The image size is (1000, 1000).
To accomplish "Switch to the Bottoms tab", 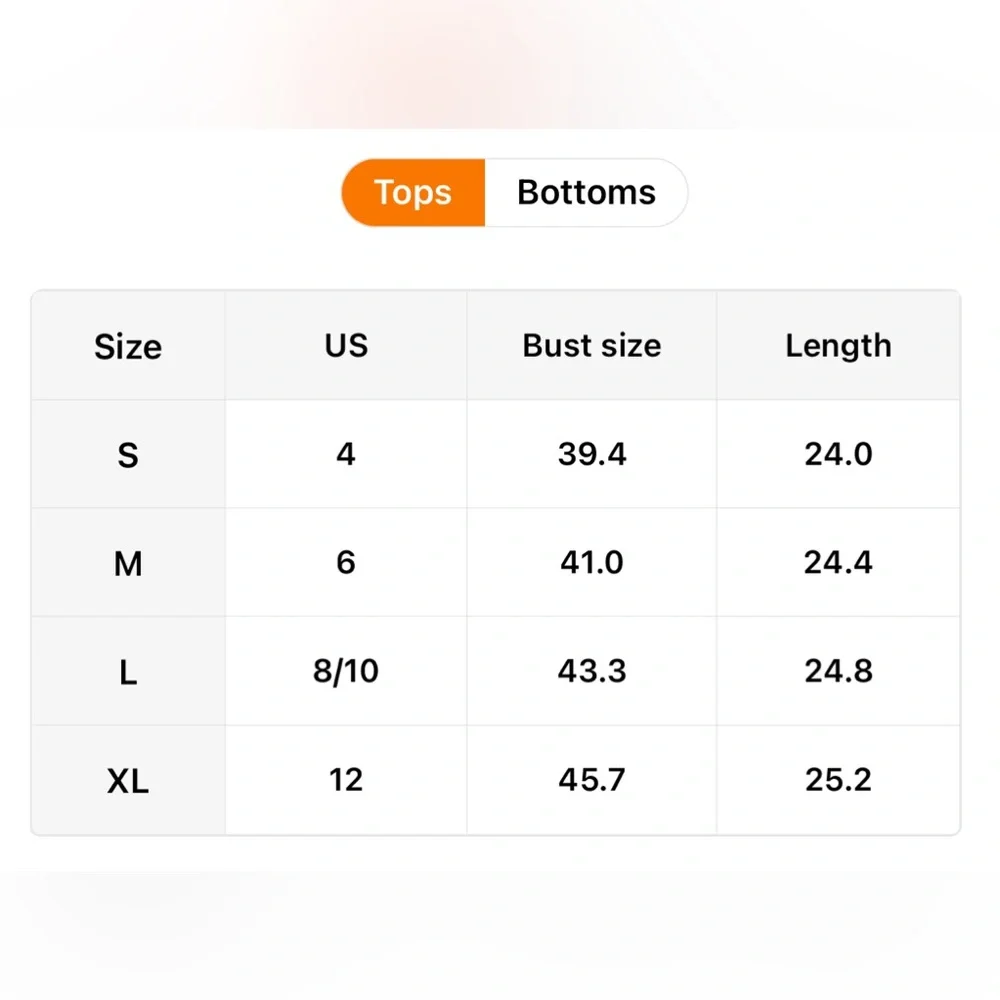I will [586, 192].
